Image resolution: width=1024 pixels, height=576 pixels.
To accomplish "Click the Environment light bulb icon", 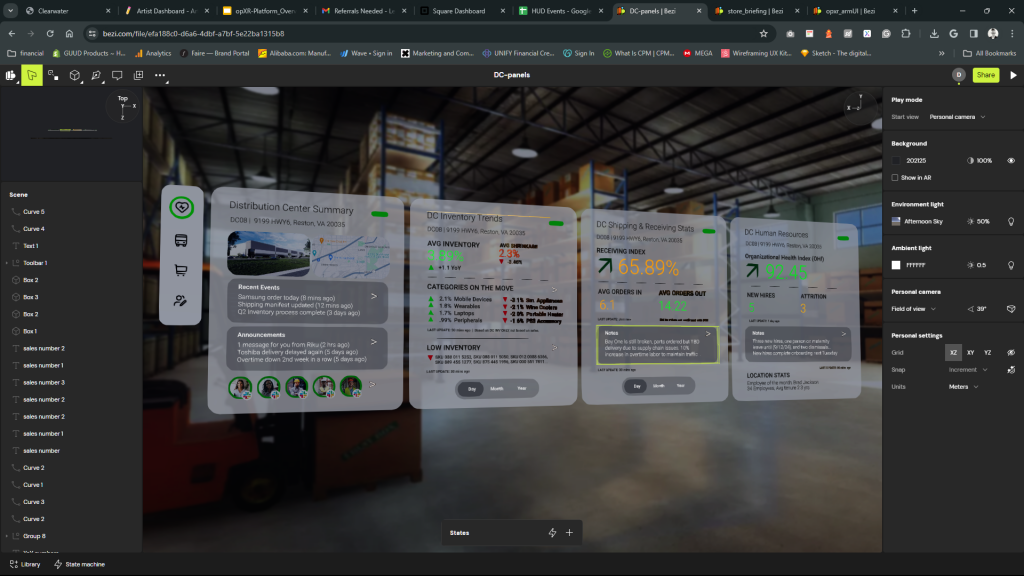I will [x=1010, y=221].
